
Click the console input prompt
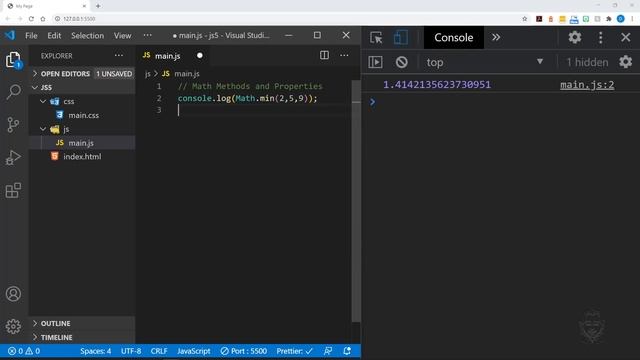[502, 102]
